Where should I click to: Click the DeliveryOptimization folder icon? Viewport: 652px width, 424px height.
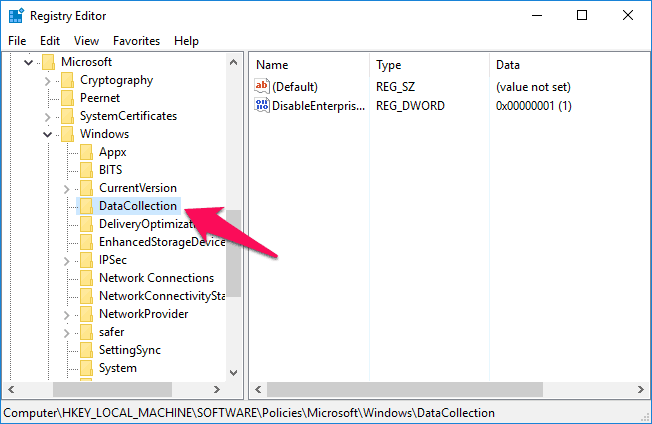(x=86, y=224)
